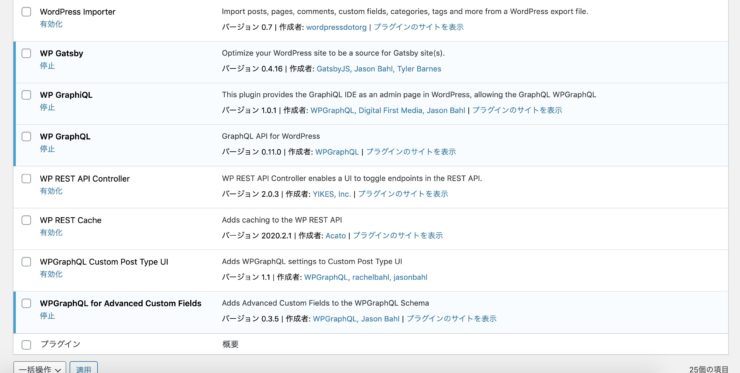Open the YIKES, Inc. author link

(332, 194)
